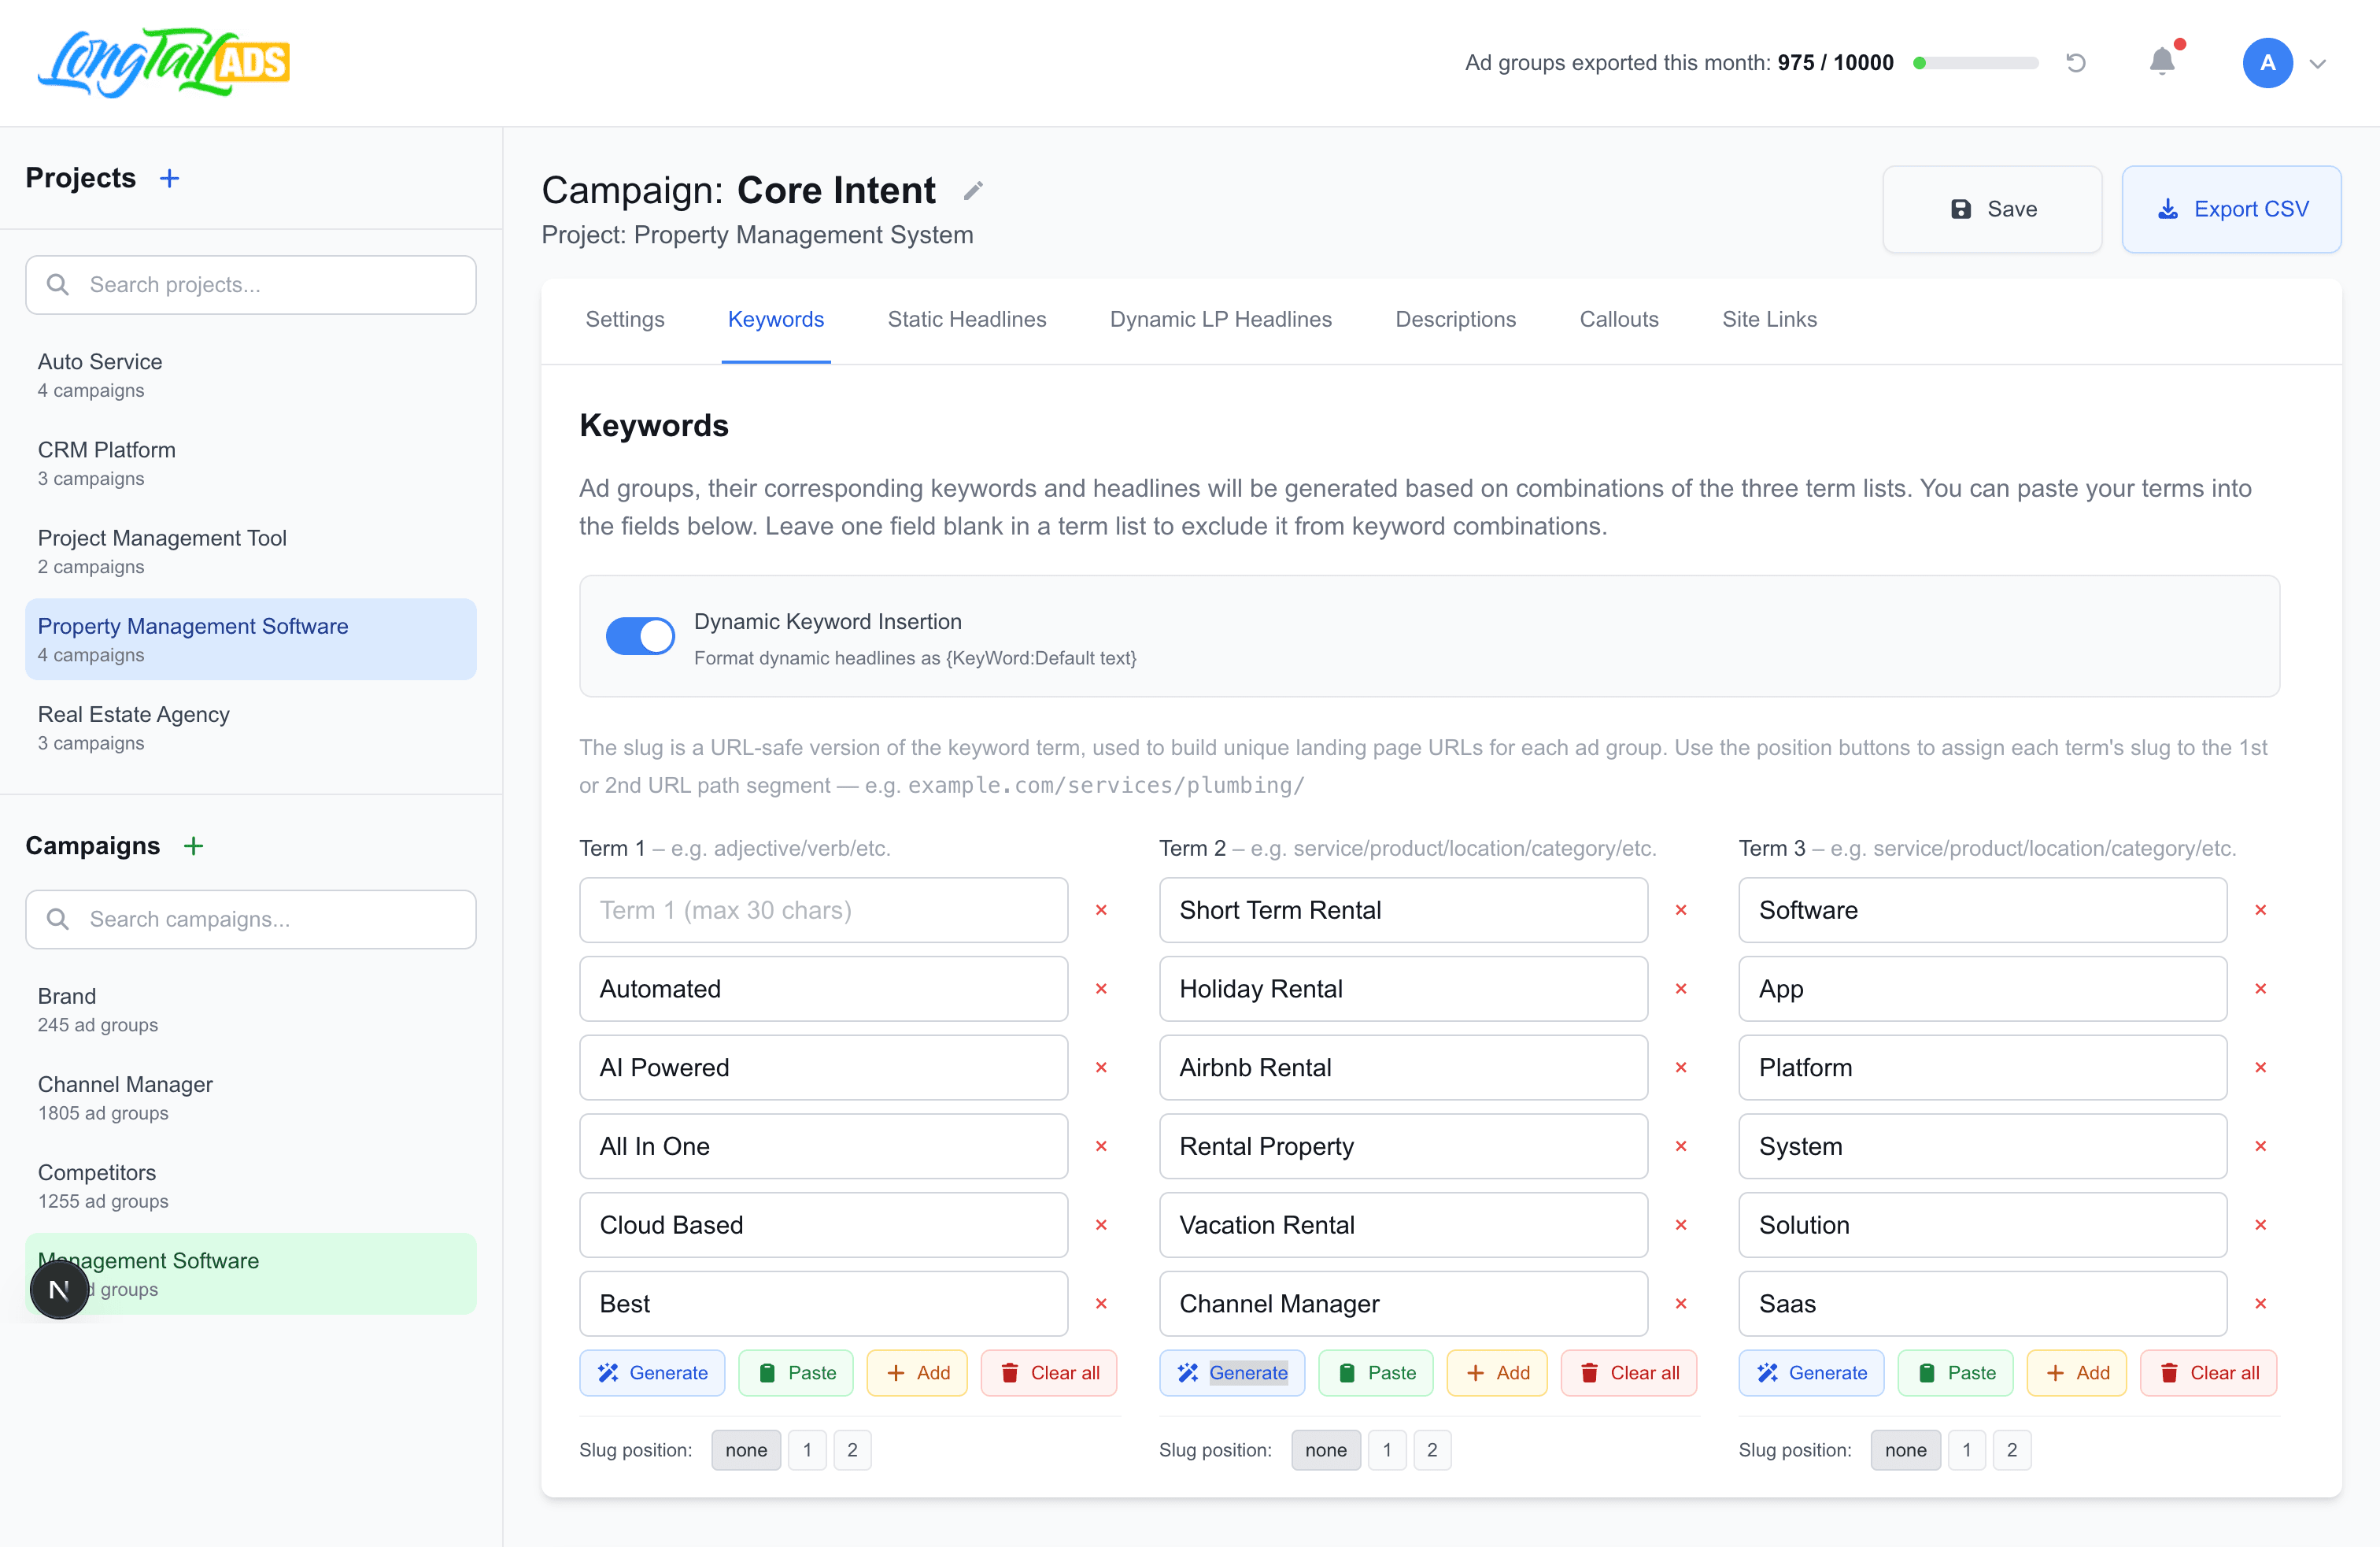
Task: Delete the Solution term
Action: [x=2261, y=1225]
